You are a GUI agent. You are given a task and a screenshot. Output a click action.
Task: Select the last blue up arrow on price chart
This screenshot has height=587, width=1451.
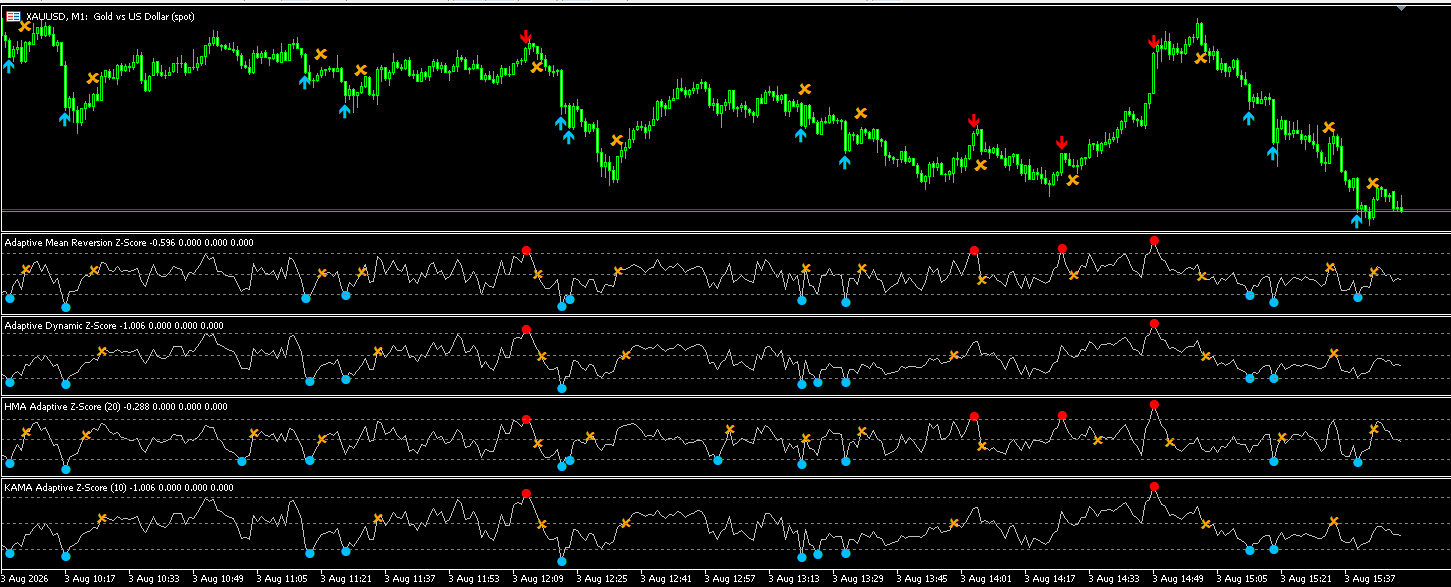tap(1357, 221)
